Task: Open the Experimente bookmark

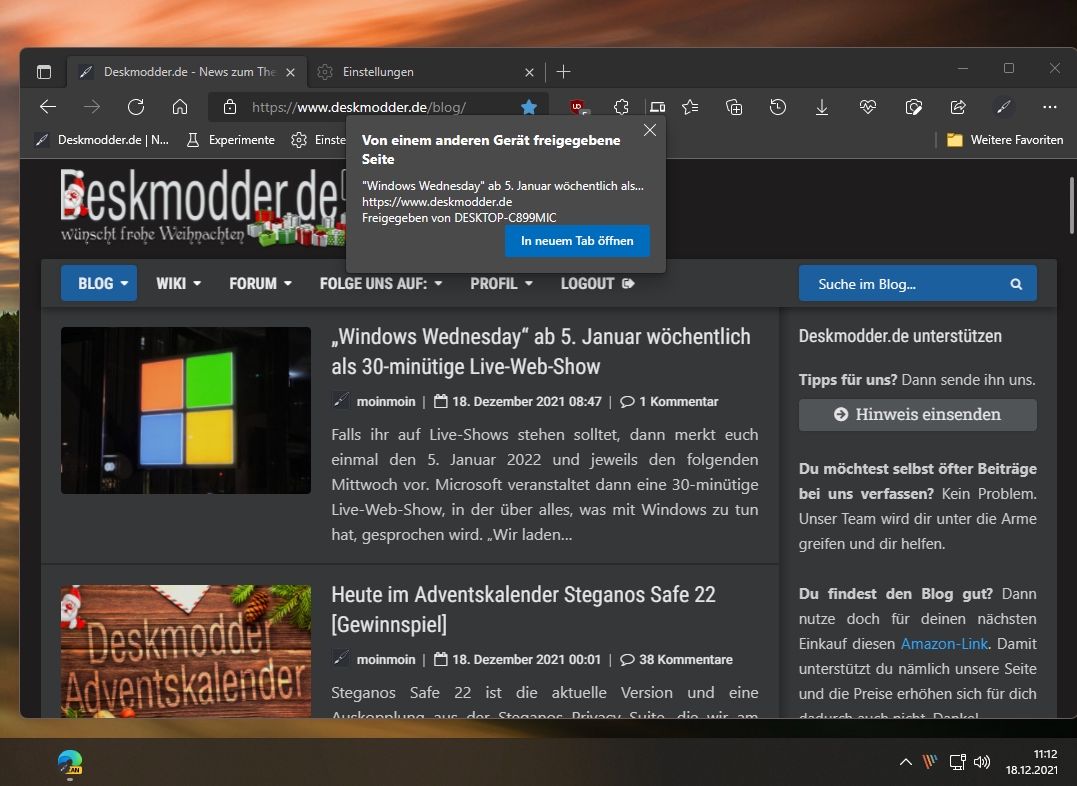Action: coord(231,139)
